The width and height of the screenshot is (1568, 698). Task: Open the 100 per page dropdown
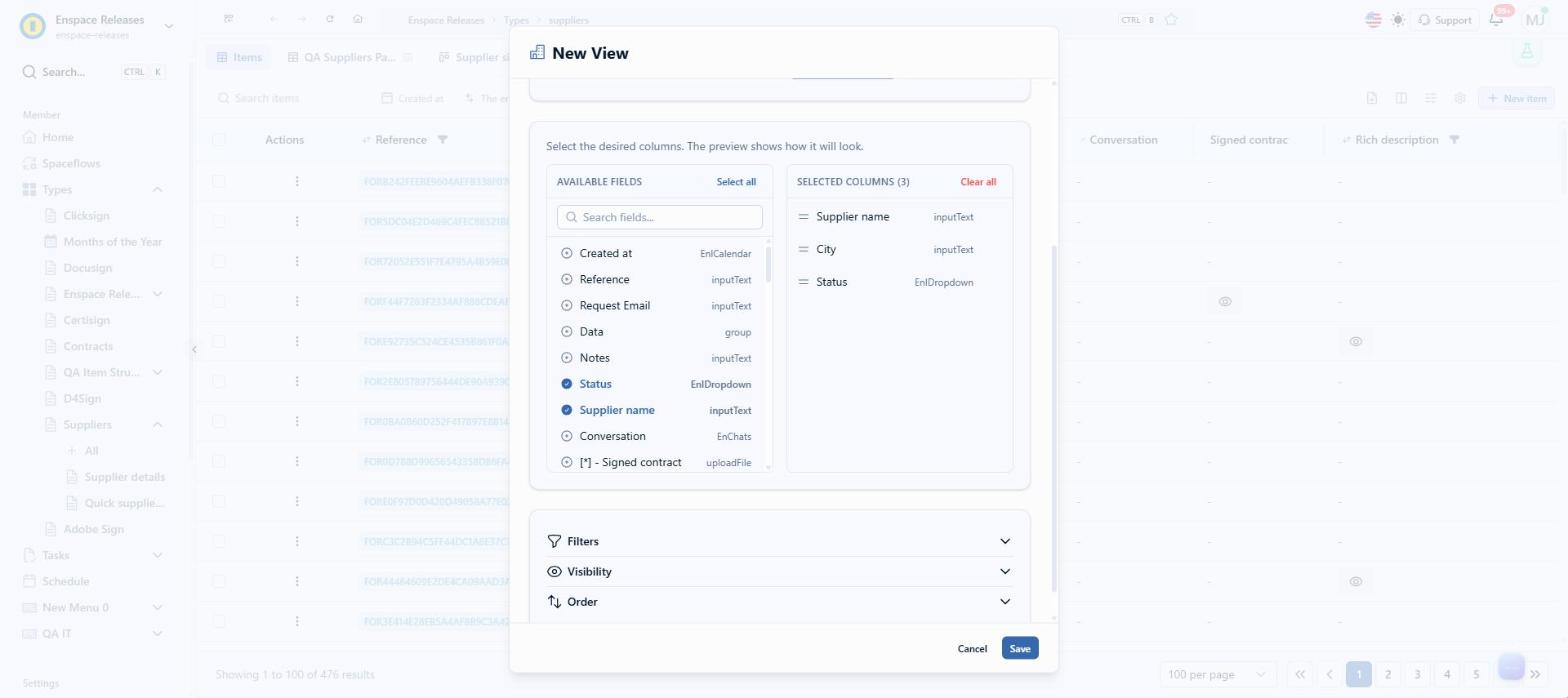(x=1218, y=674)
